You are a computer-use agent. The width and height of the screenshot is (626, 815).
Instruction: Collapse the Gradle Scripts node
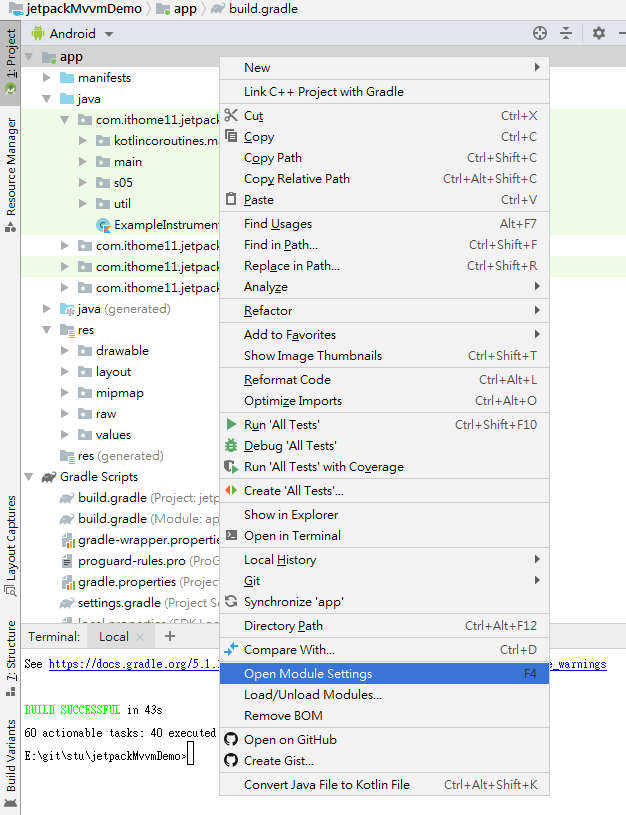(x=29, y=477)
